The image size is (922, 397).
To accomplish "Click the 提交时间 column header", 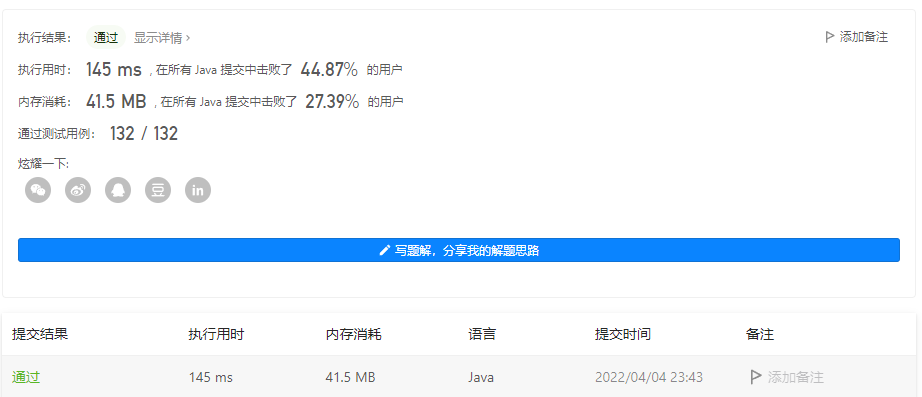I will coord(623,335).
